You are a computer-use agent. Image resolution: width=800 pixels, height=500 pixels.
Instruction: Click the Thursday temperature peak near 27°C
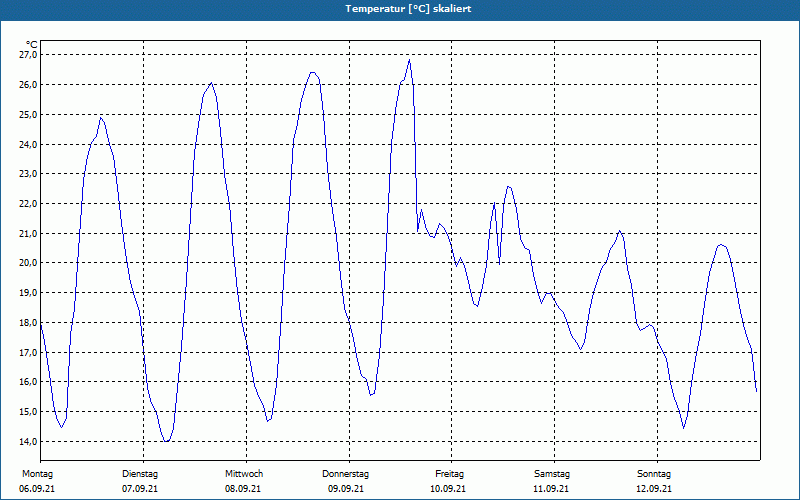(409, 60)
